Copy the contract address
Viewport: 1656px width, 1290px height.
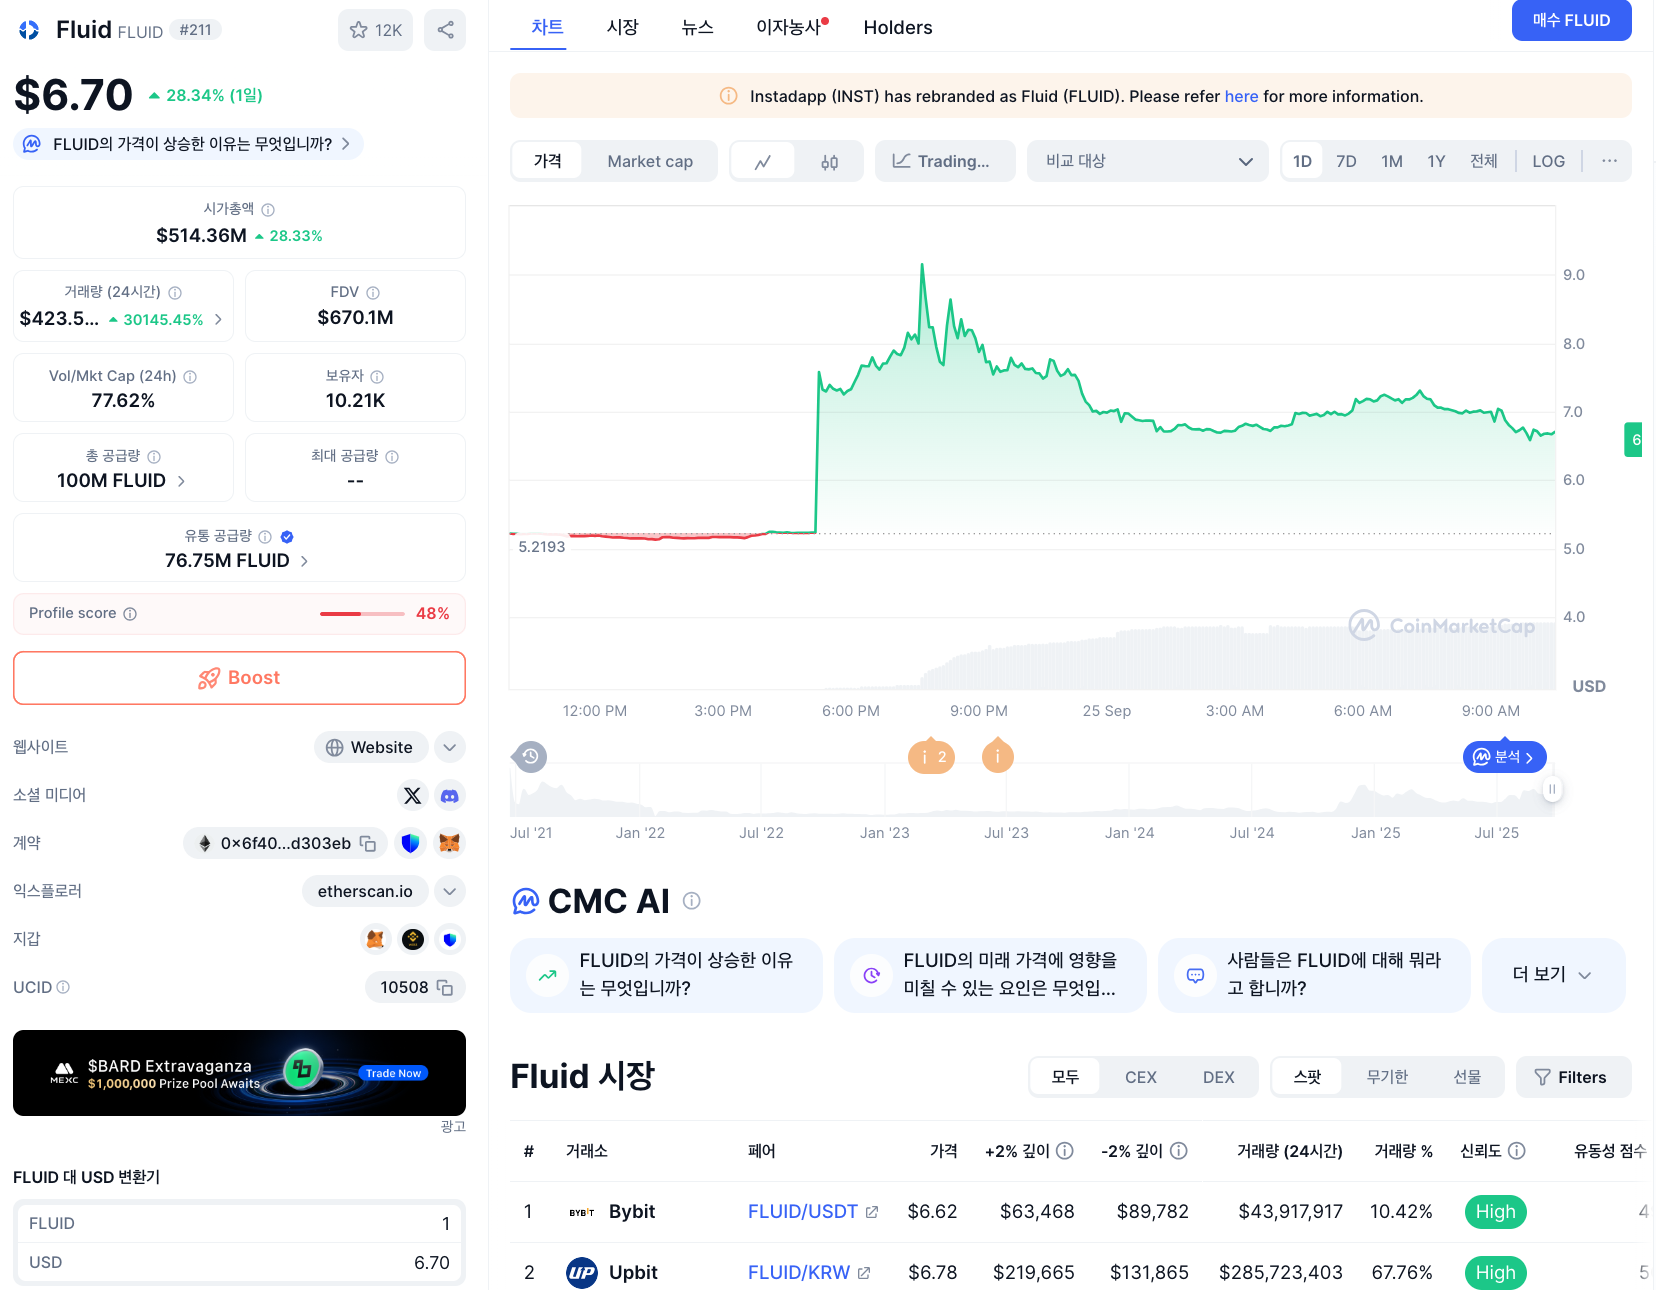click(368, 844)
